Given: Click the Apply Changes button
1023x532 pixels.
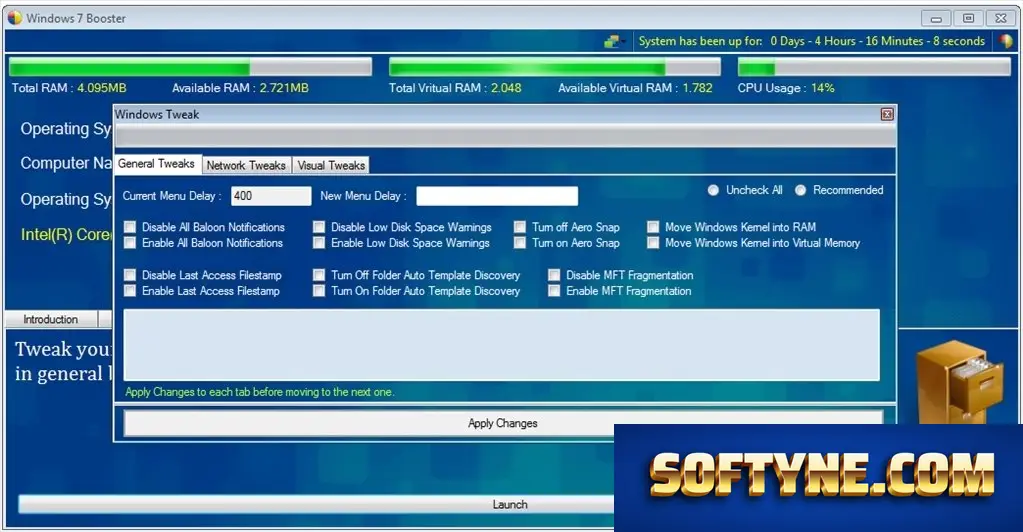Looking at the screenshot, I should (x=503, y=423).
